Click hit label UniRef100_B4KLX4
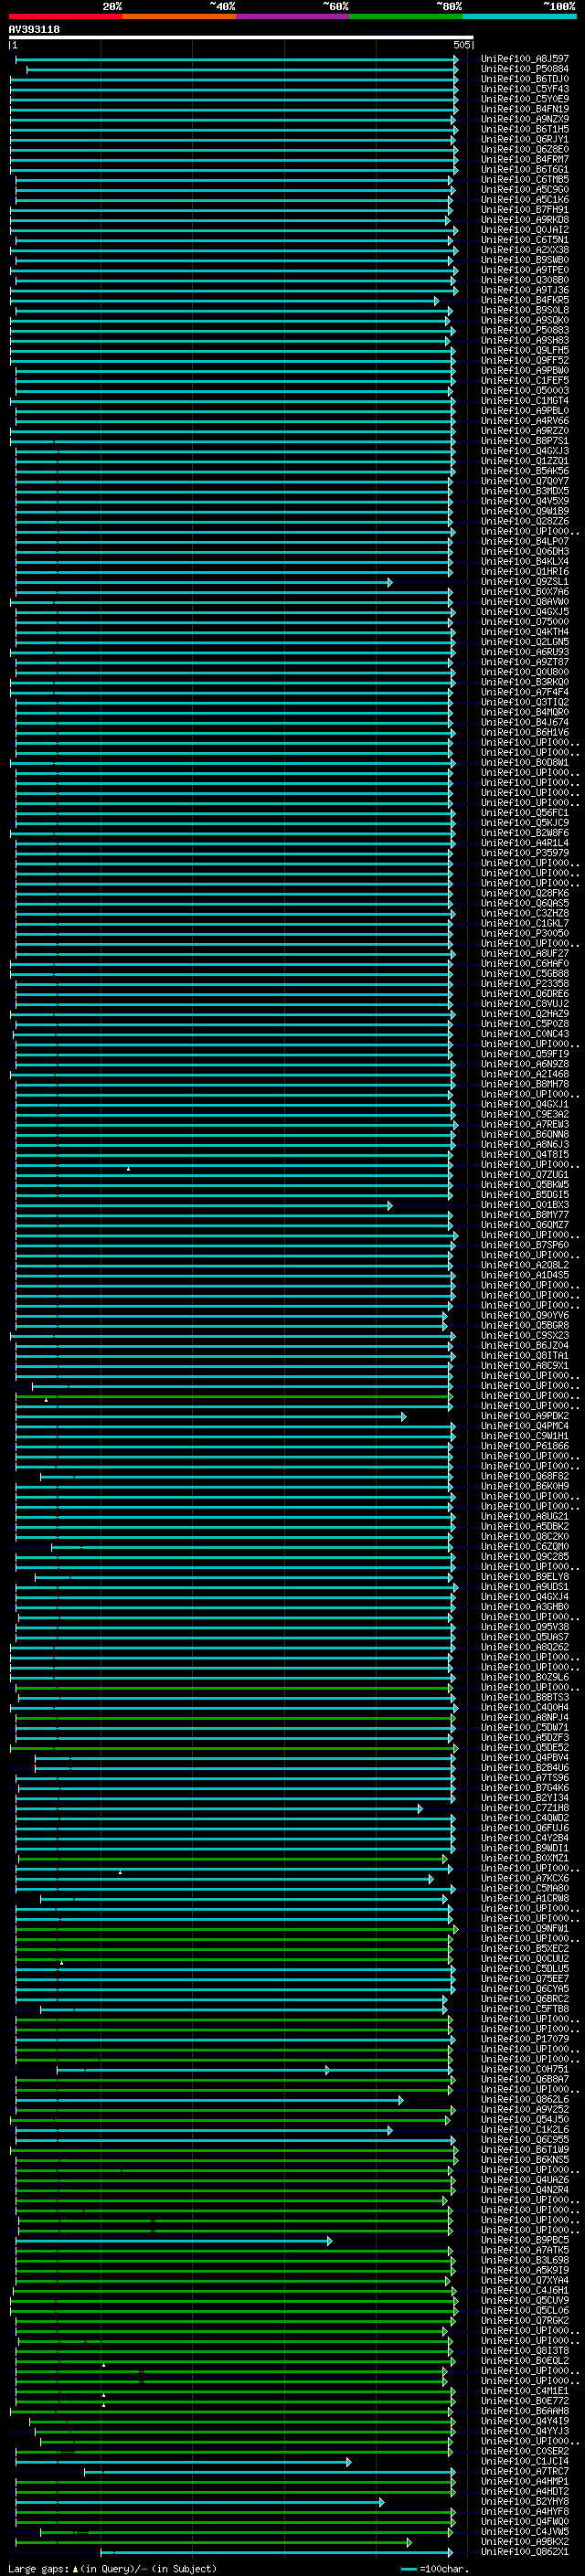This screenshot has width=585, height=2576. coord(524,561)
